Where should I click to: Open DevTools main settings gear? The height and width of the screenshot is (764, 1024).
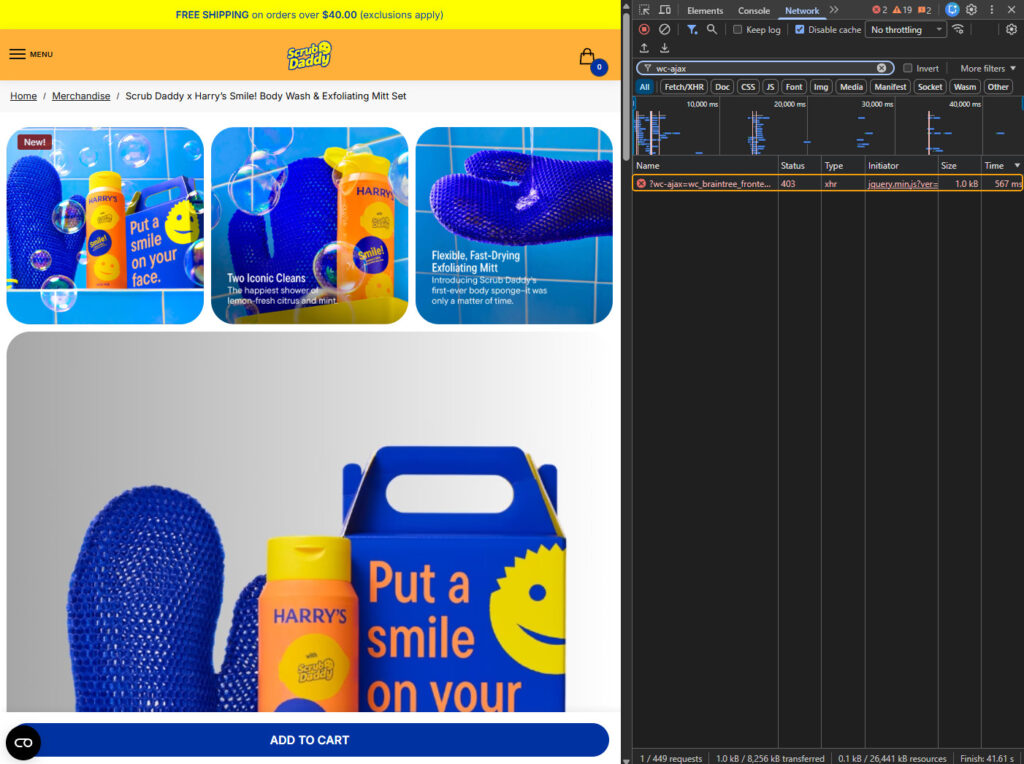[x=971, y=10]
